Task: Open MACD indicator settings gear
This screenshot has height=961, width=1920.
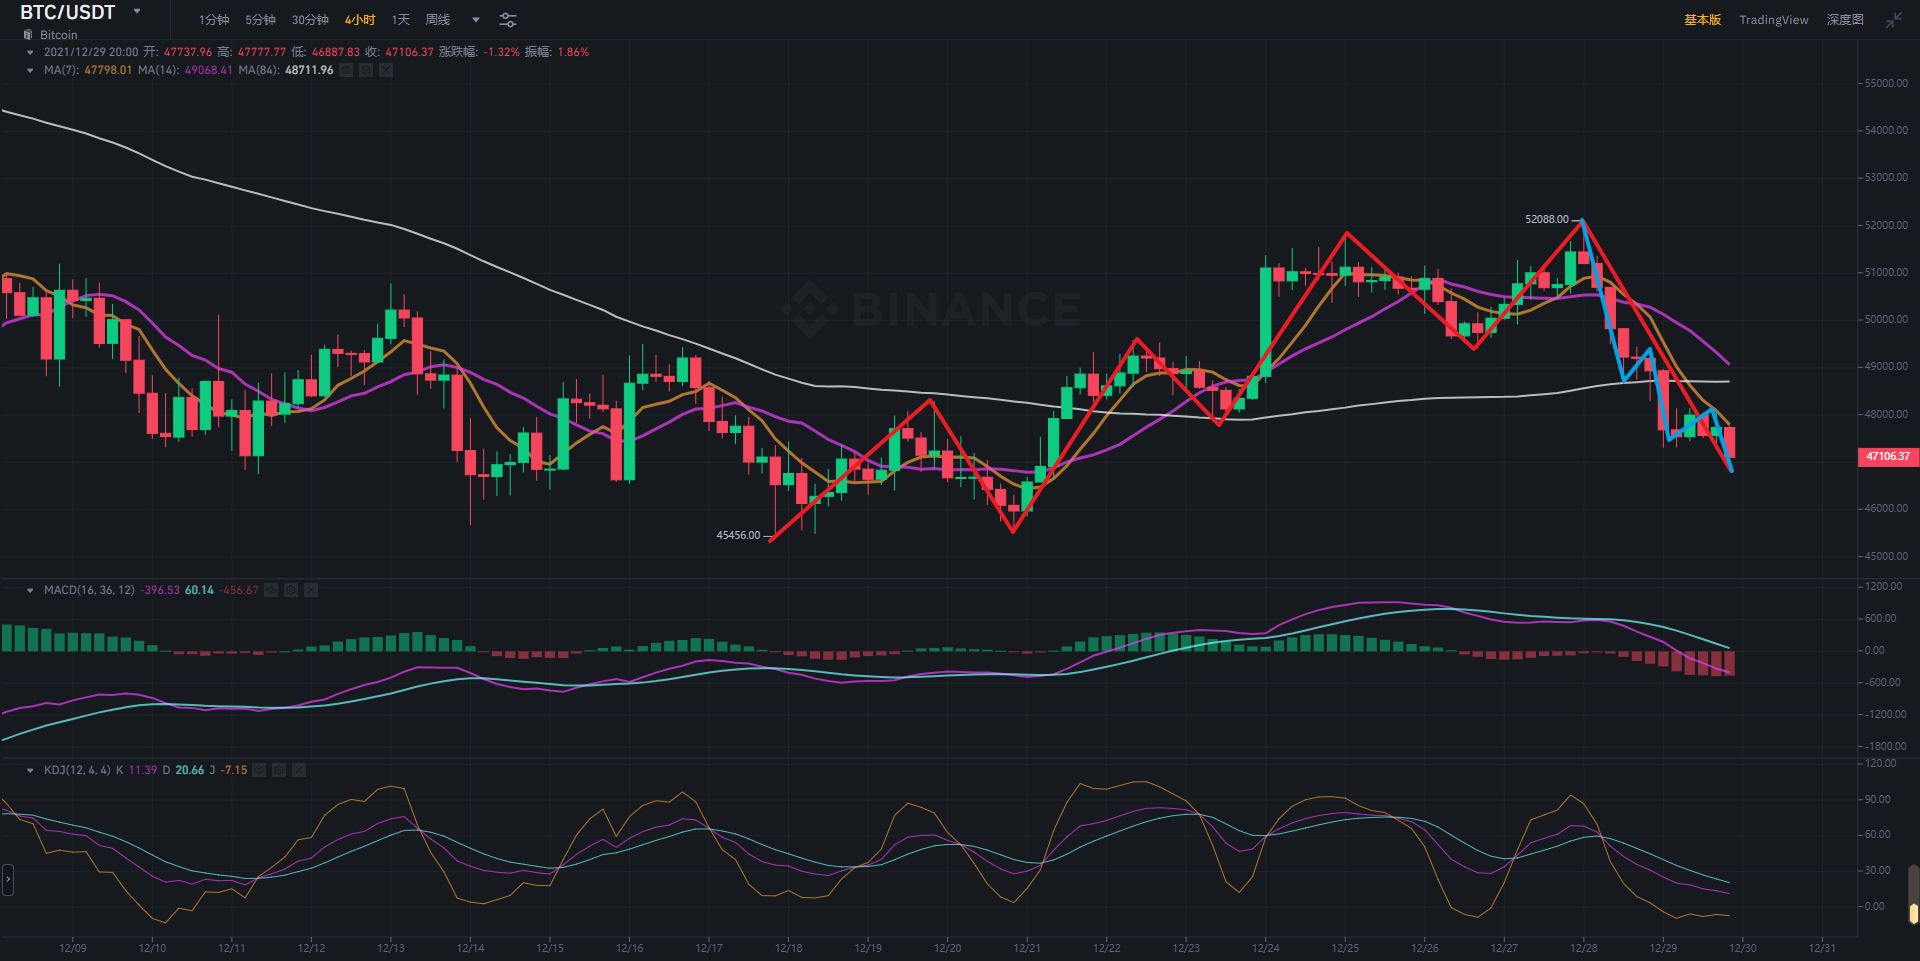Action: tap(291, 590)
